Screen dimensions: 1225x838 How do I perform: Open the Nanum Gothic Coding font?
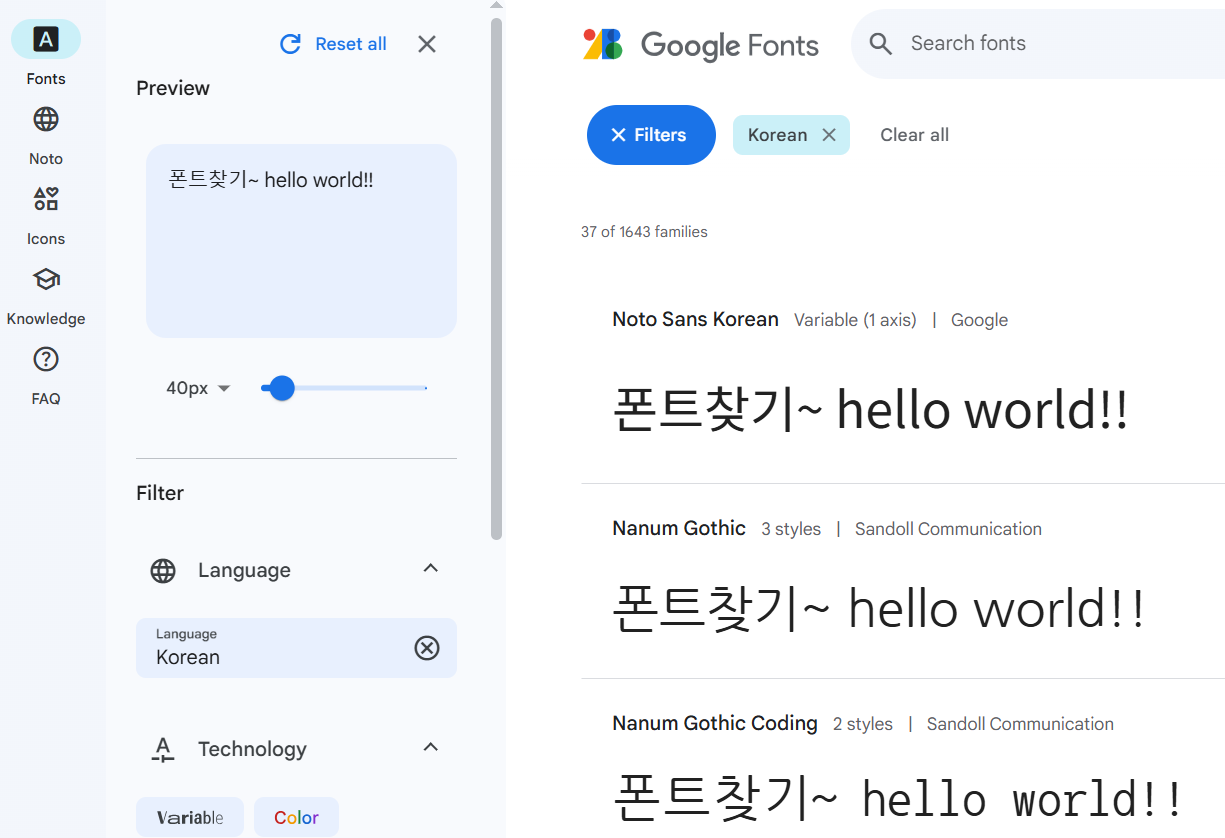pyautogui.click(x=715, y=724)
